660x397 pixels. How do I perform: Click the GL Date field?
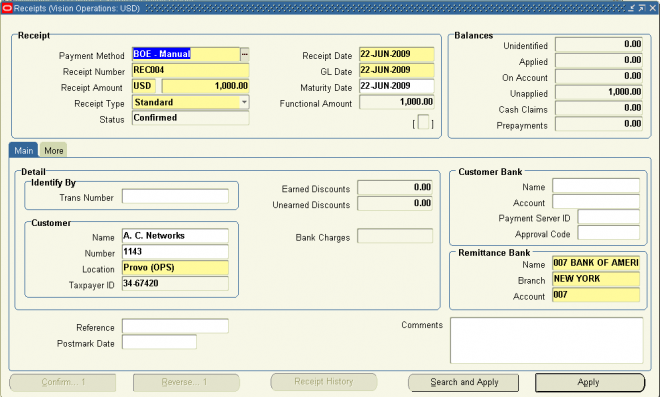[397, 70]
